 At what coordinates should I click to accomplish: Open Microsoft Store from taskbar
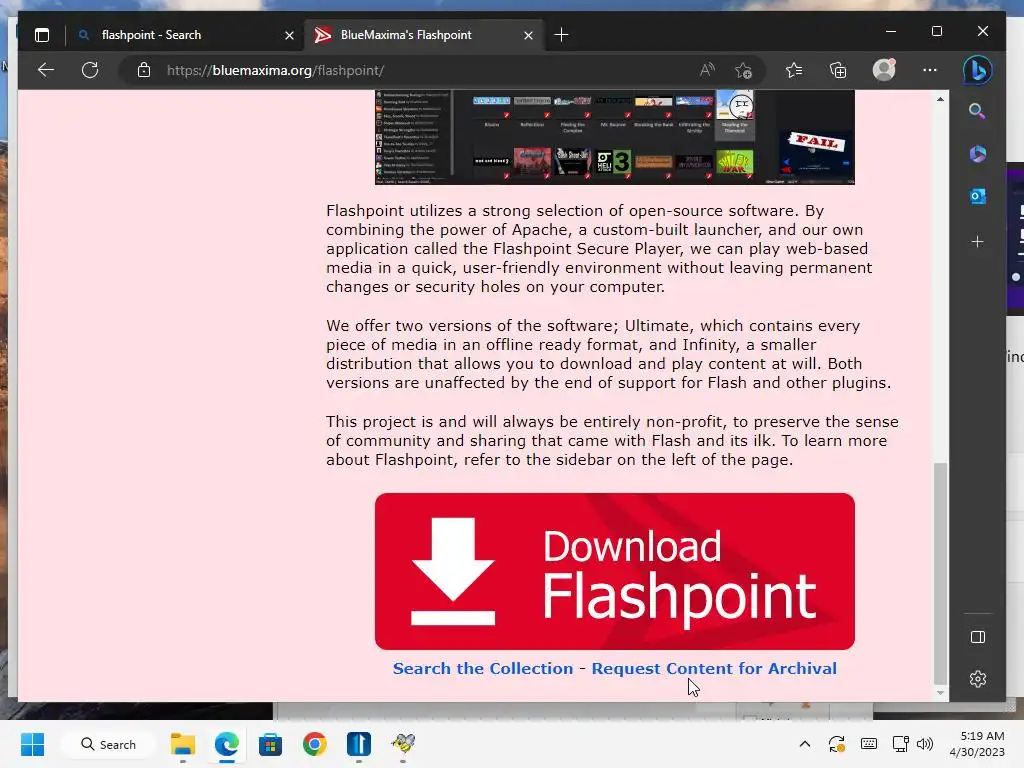(270, 744)
